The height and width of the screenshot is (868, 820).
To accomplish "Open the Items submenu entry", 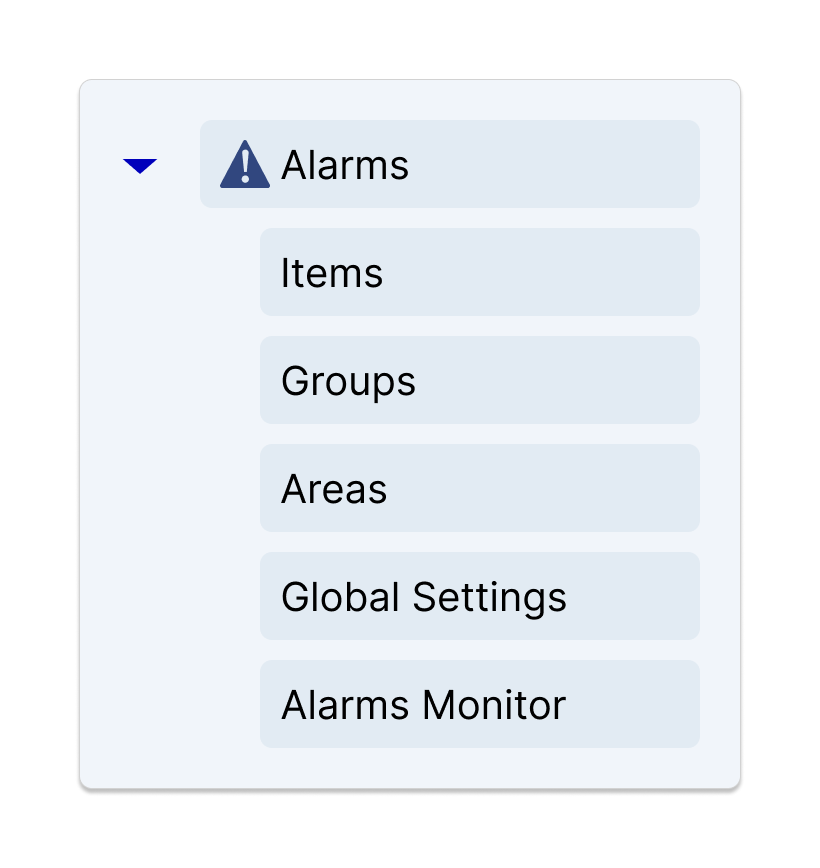I will coord(480,272).
